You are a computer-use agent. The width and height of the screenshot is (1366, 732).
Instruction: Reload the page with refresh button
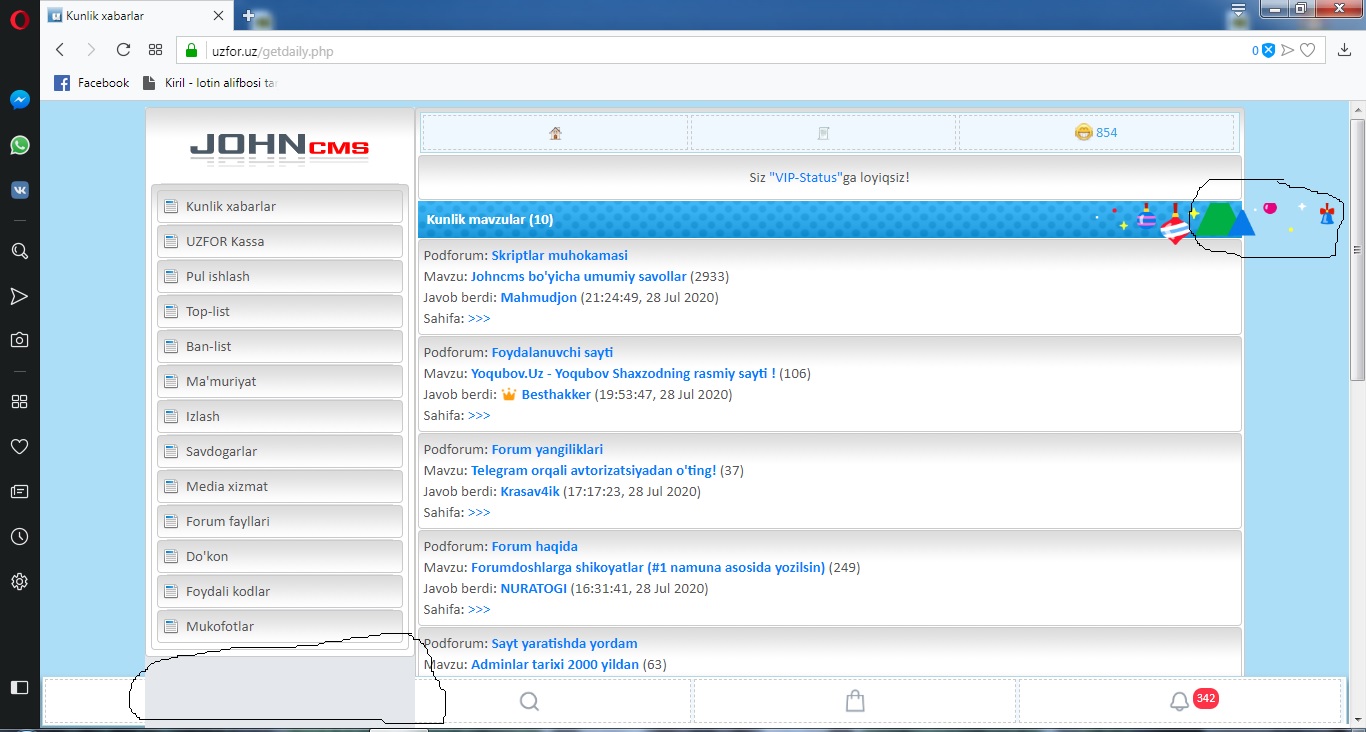point(123,50)
